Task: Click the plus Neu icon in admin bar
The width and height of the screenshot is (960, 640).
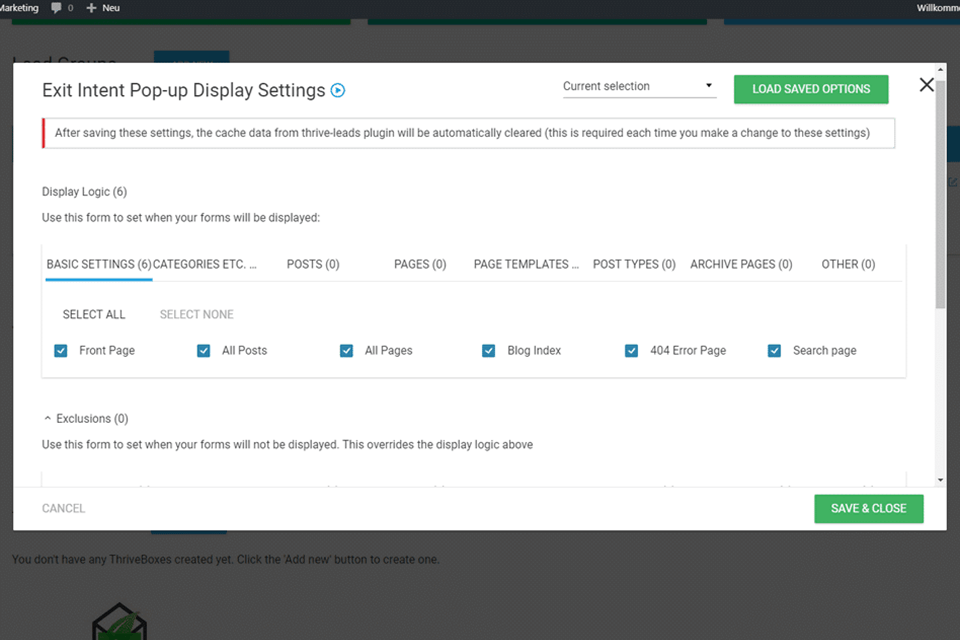Action: (92, 8)
